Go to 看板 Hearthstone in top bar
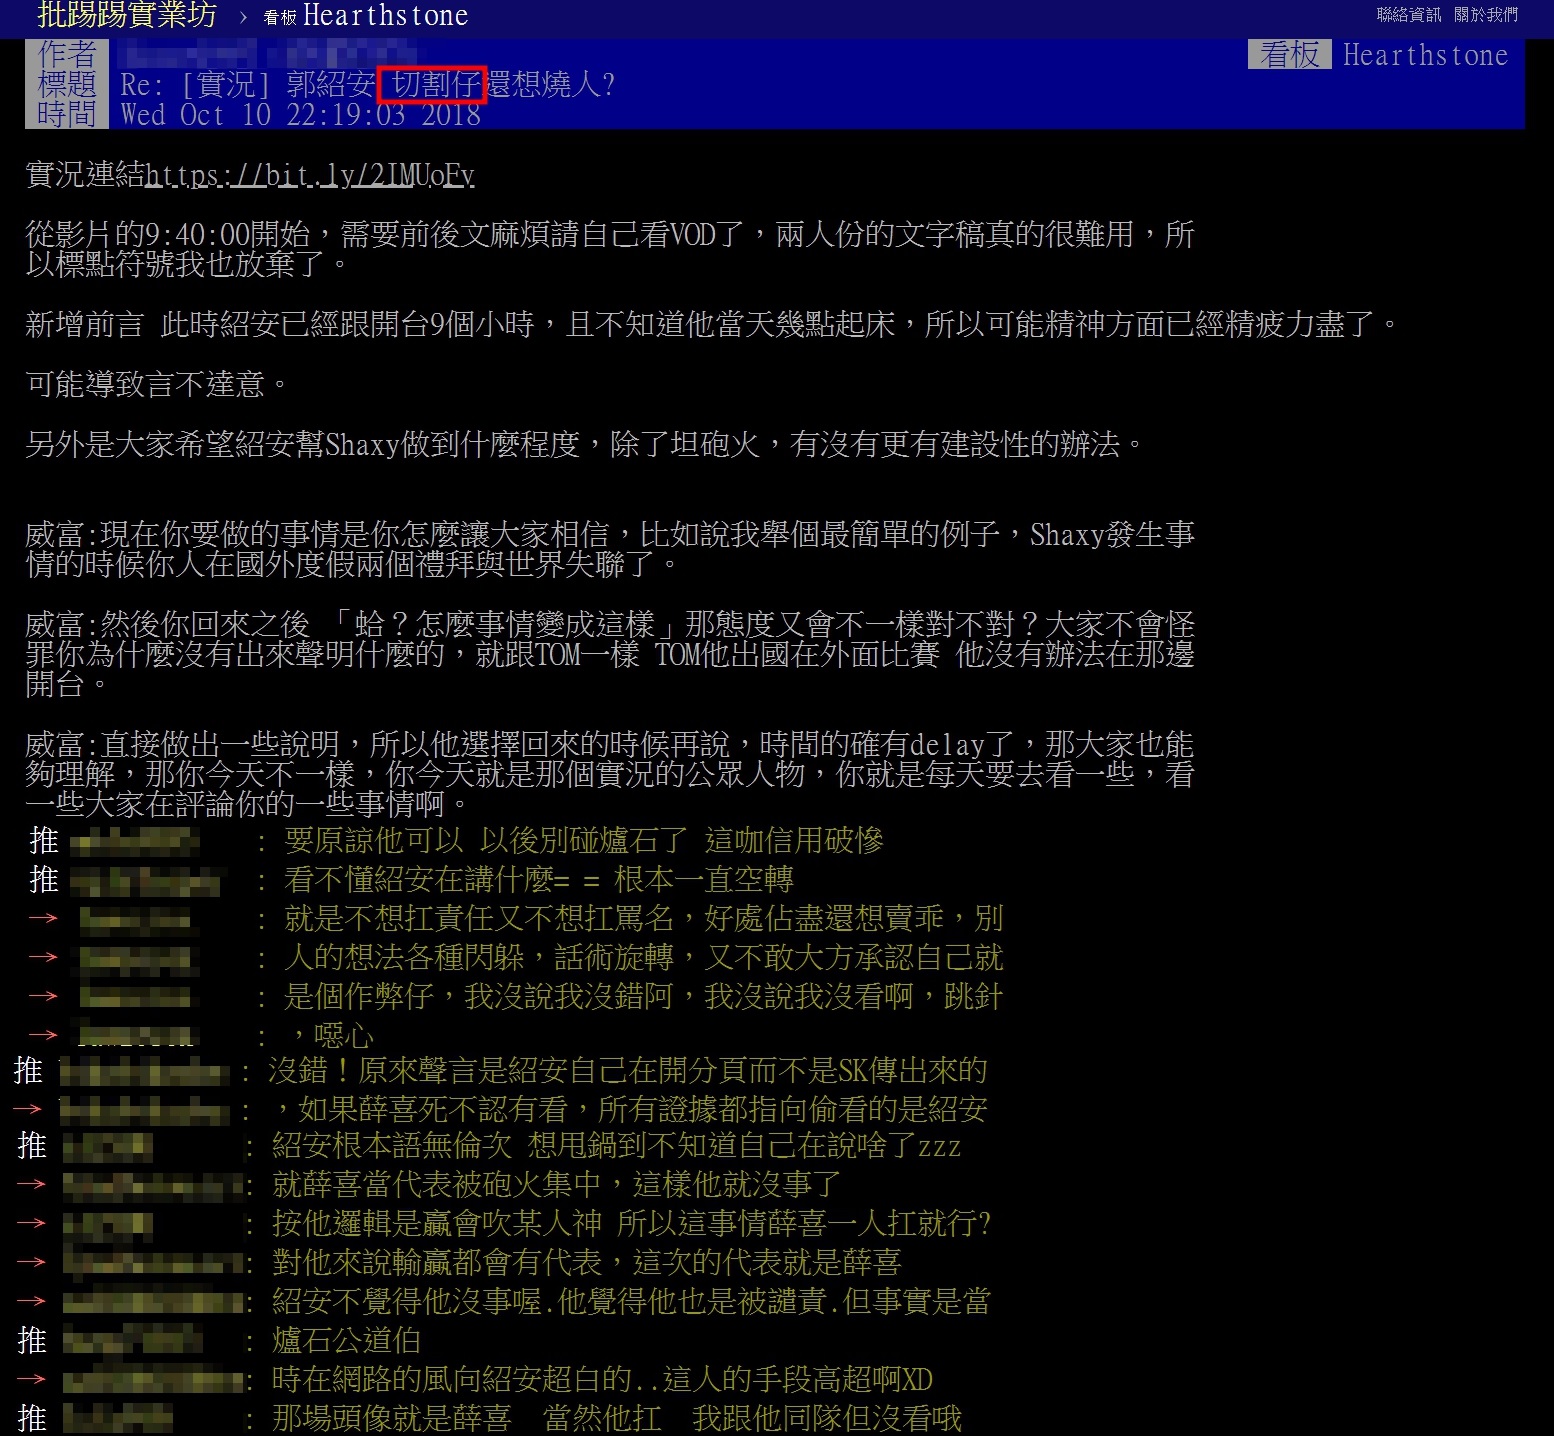Image resolution: width=1554 pixels, height=1436 pixels. coord(366,16)
